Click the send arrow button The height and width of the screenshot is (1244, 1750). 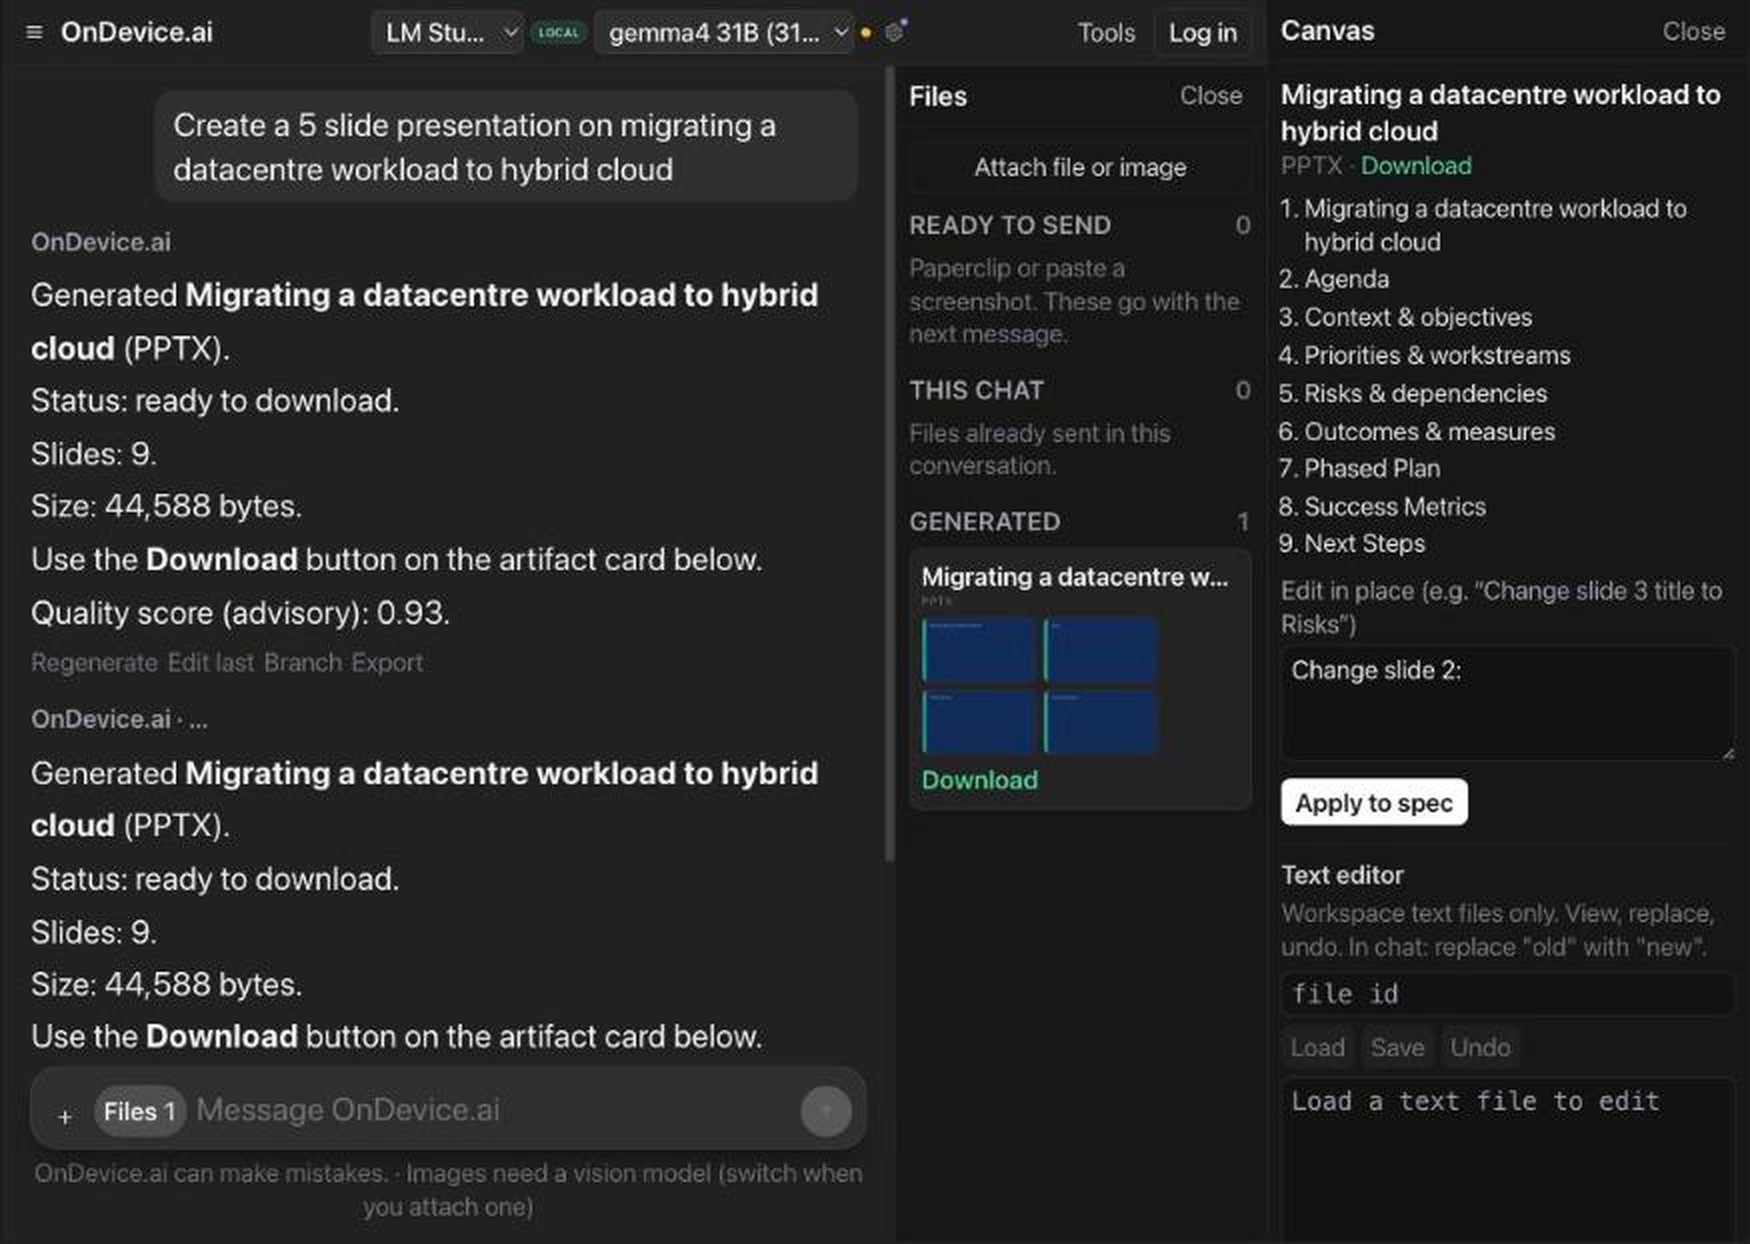point(826,1111)
